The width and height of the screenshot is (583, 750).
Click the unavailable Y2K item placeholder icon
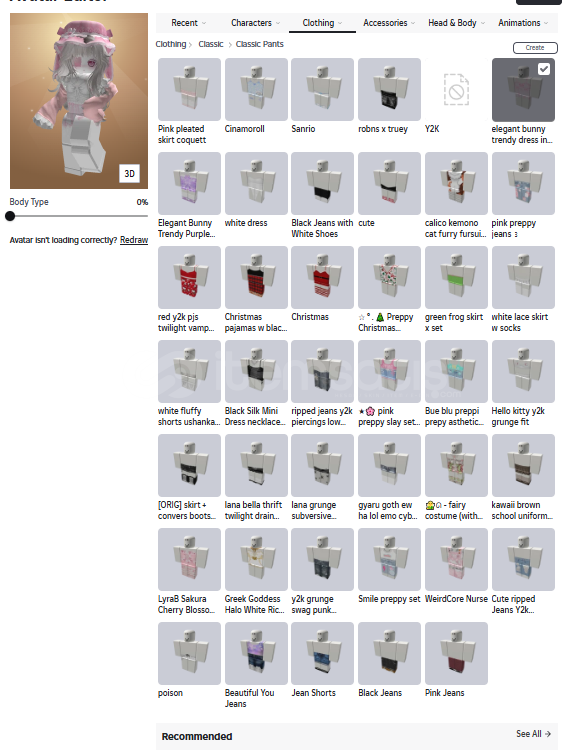coord(456,89)
